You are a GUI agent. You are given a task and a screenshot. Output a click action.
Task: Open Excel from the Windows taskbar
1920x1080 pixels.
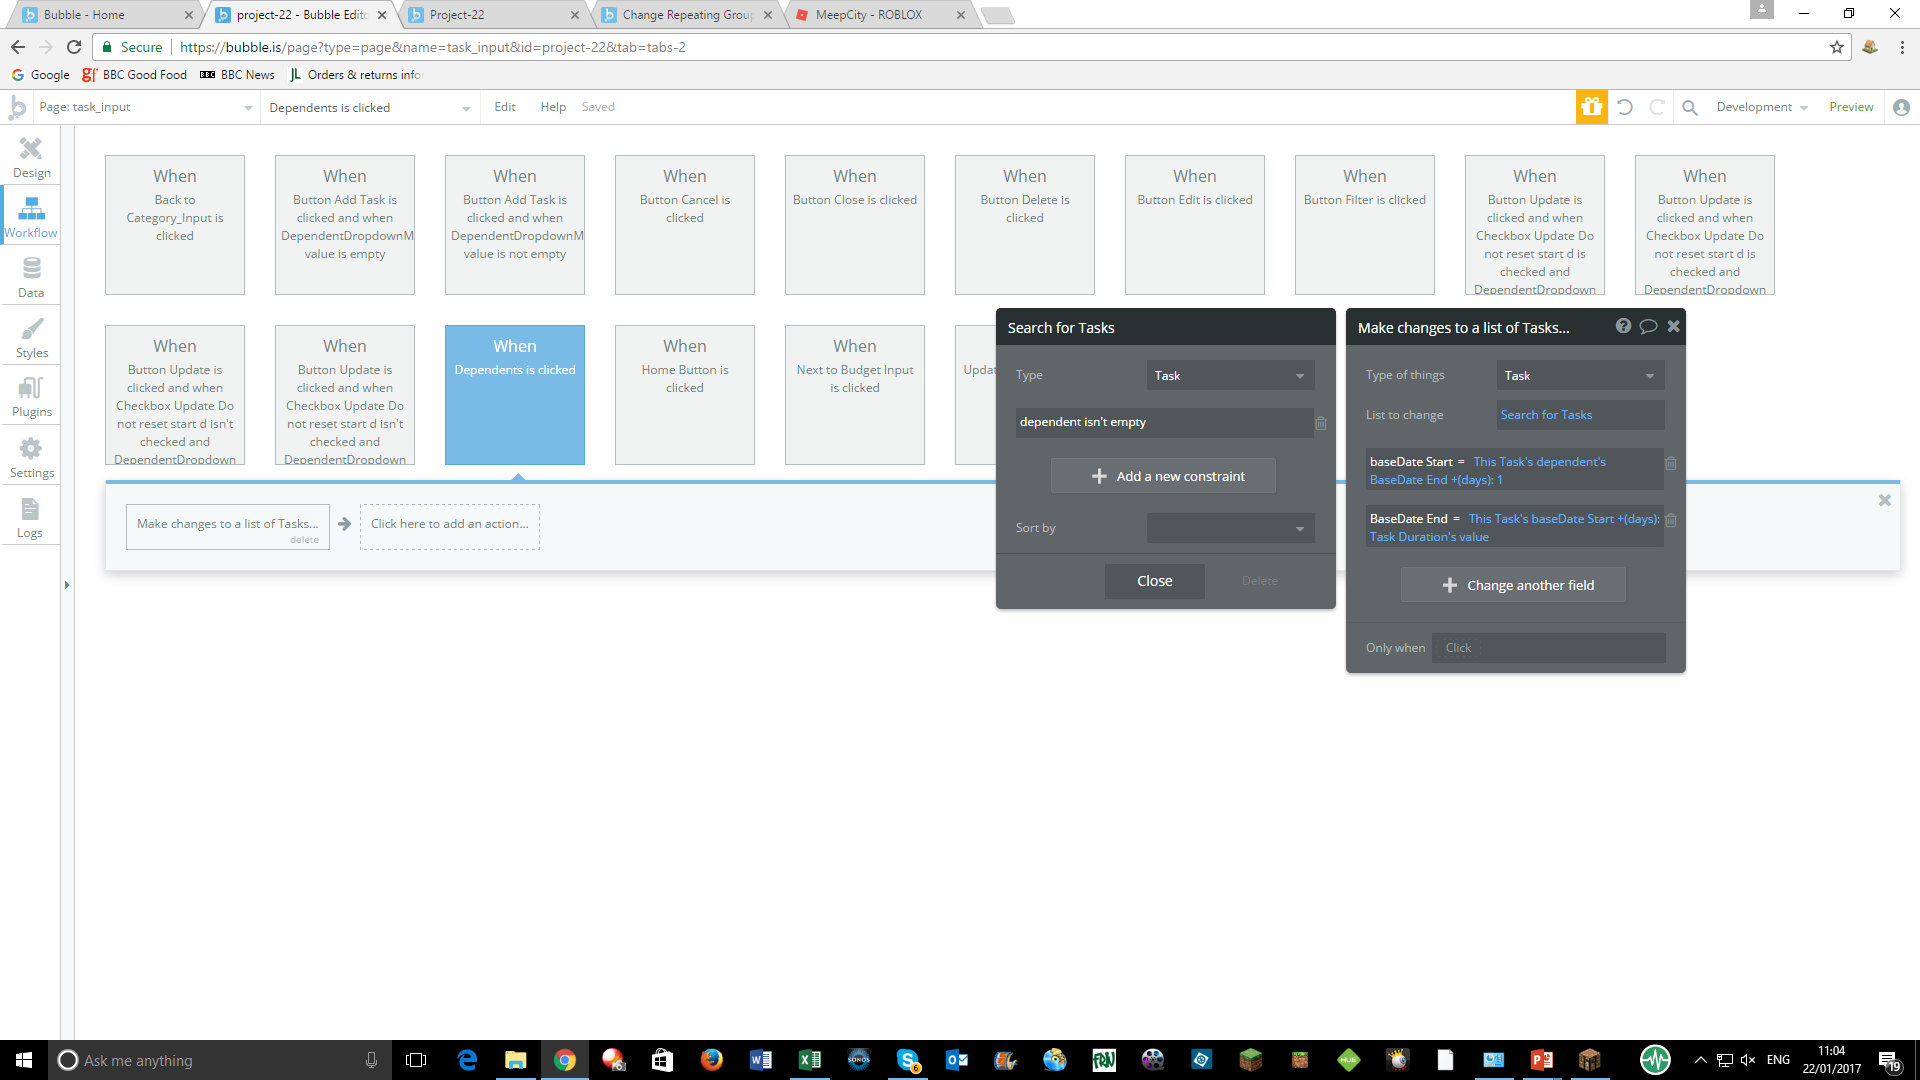809,1060
